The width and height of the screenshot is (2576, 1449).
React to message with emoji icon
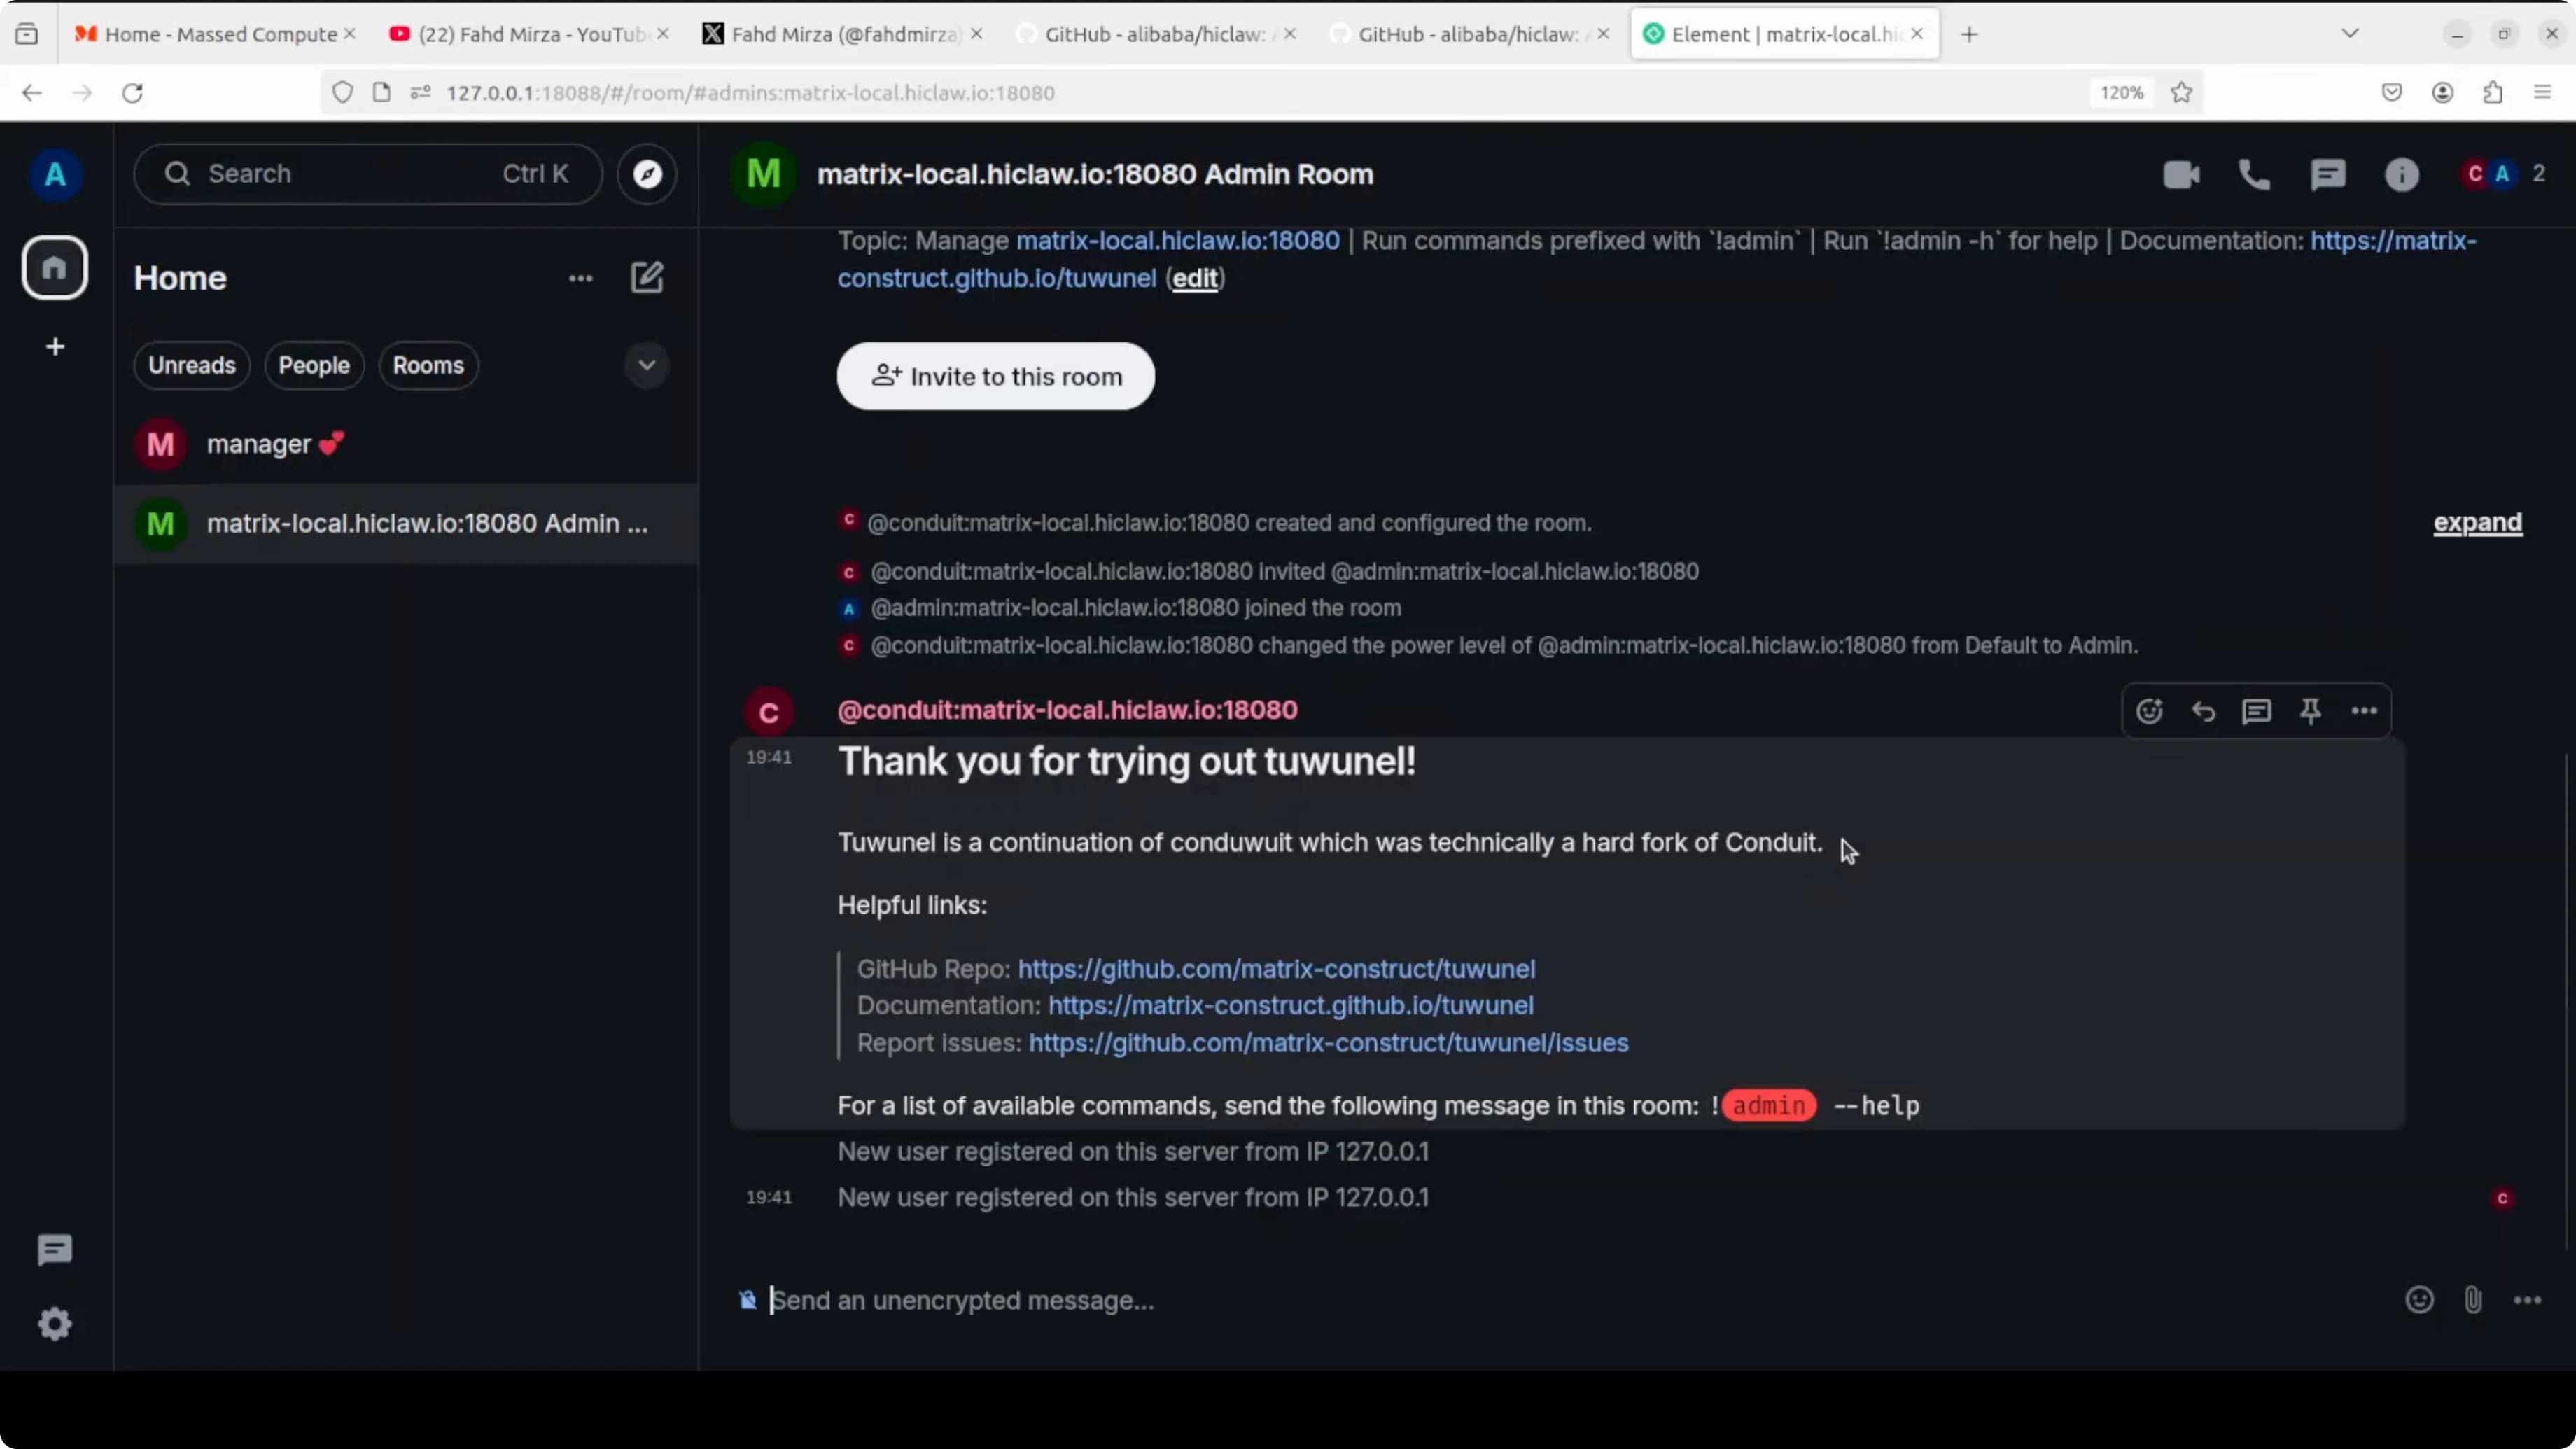pyautogui.click(x=2149, y=711)
